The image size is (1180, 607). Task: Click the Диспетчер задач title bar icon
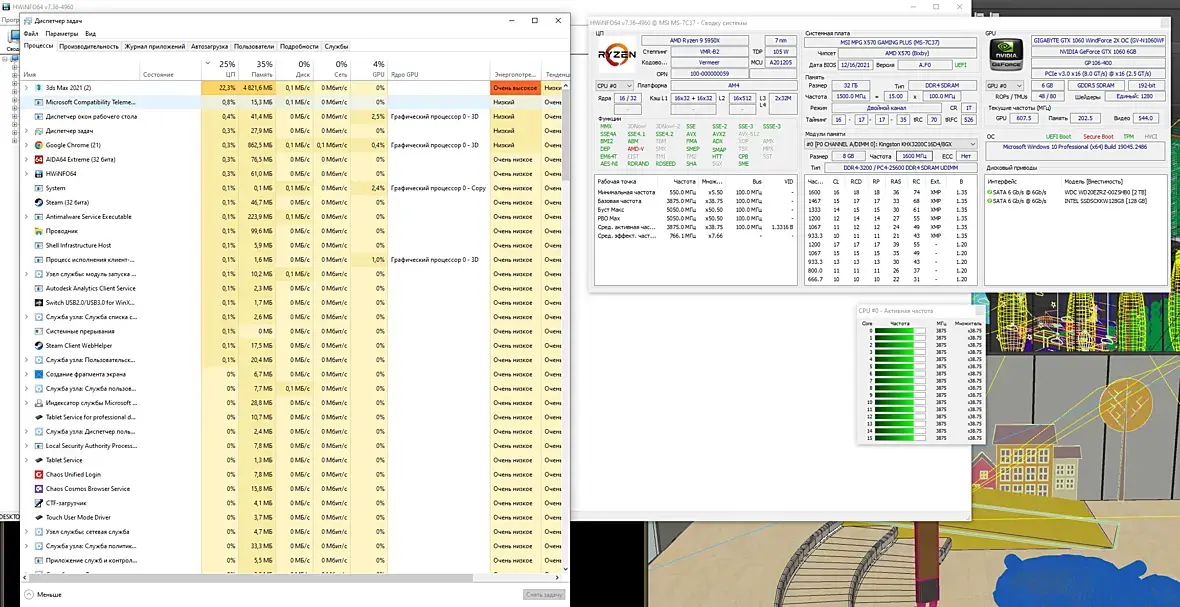(x=29, y=21)
